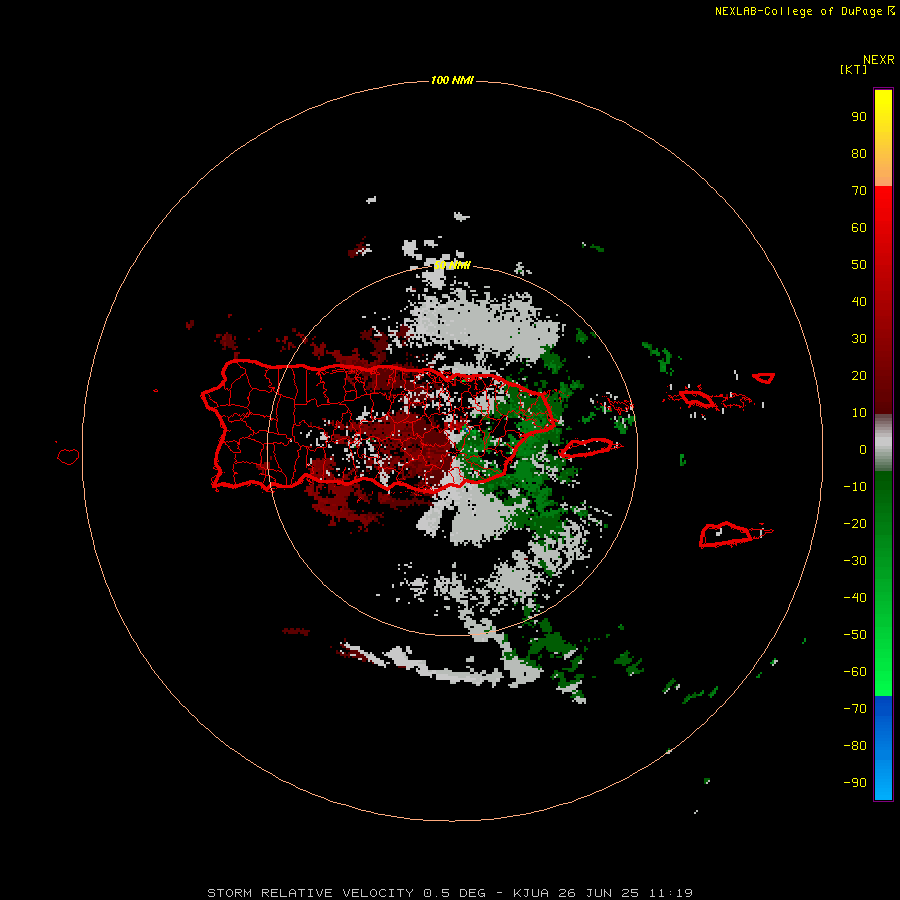Click the -80 scale value
The height and width of the screenshot is (900, 900).
(855, 746)
